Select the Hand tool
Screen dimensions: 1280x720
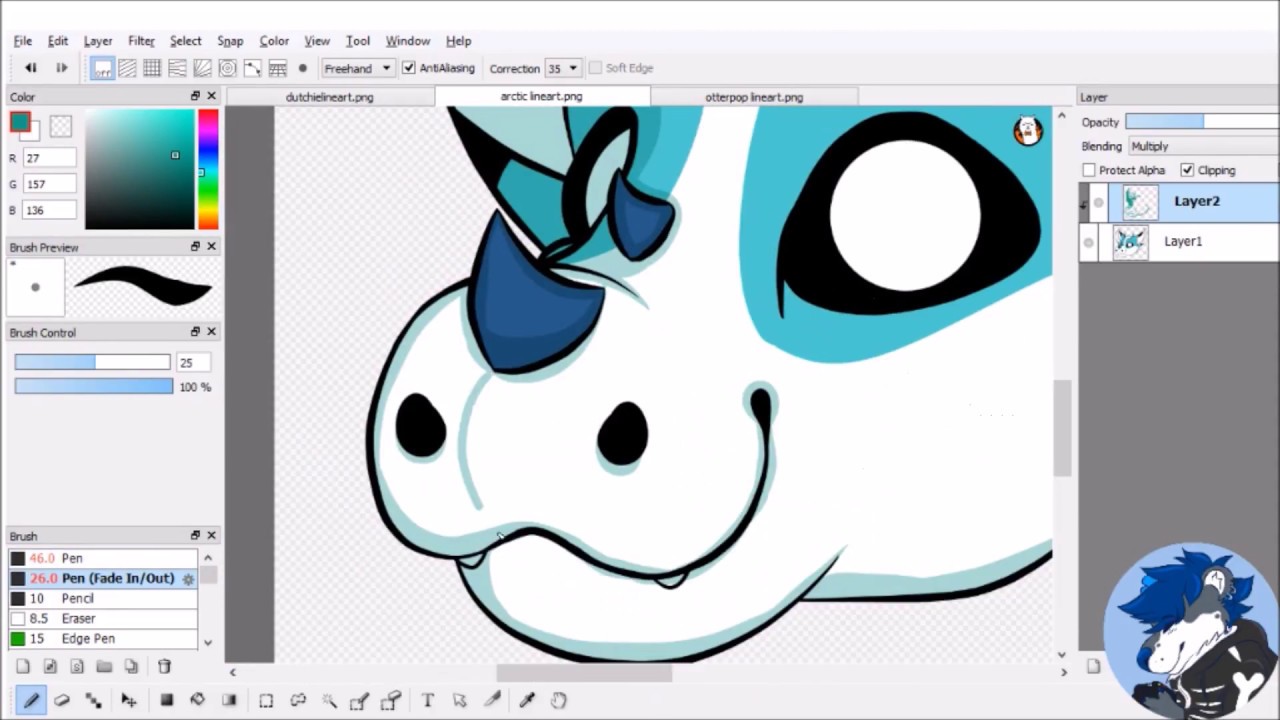[x=559, y=700]
